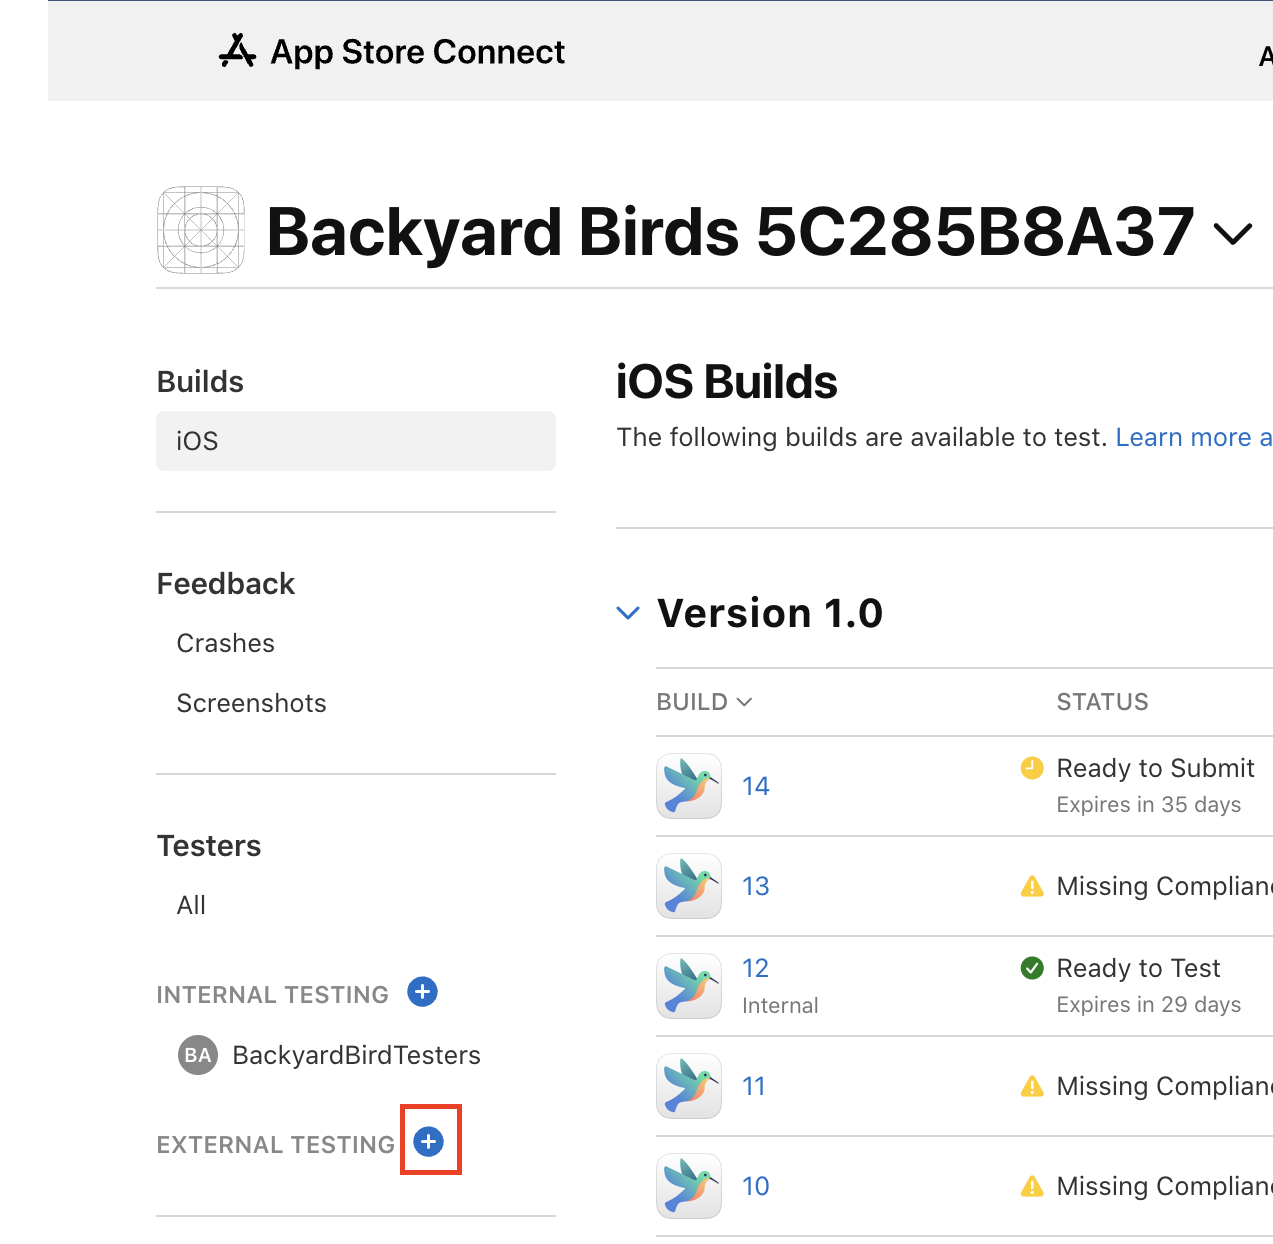Click the EXTERNAL TESTING section label
1273x1244 pixels.
276,1145
